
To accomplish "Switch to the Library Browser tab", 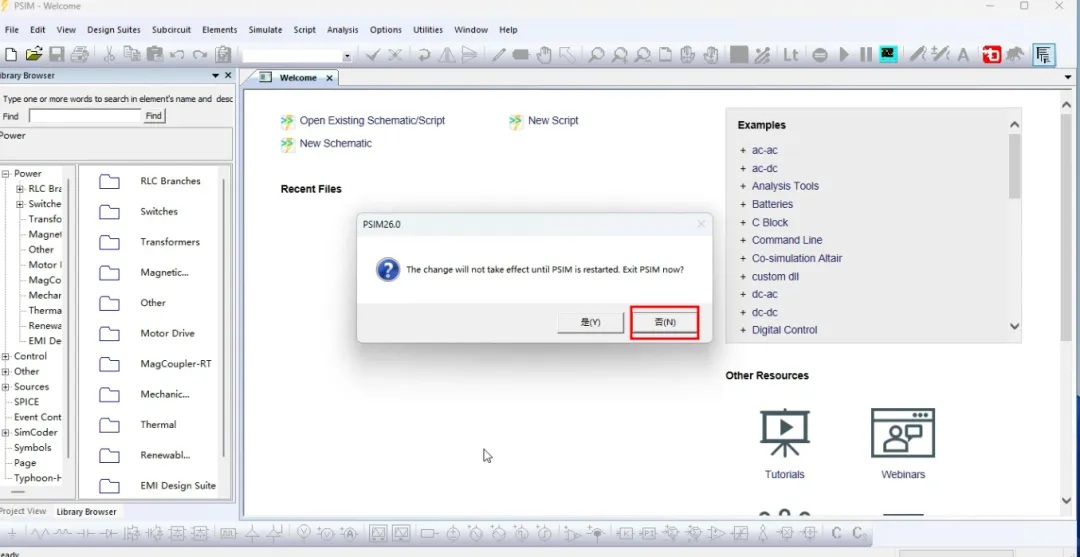I will (86, 512).
